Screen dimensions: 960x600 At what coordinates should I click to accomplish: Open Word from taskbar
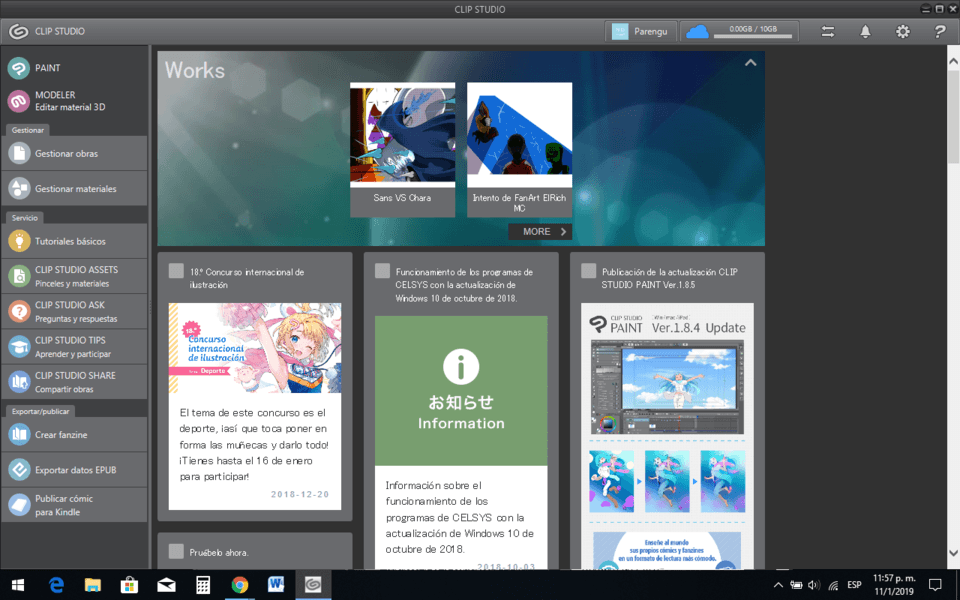[276, 585]
